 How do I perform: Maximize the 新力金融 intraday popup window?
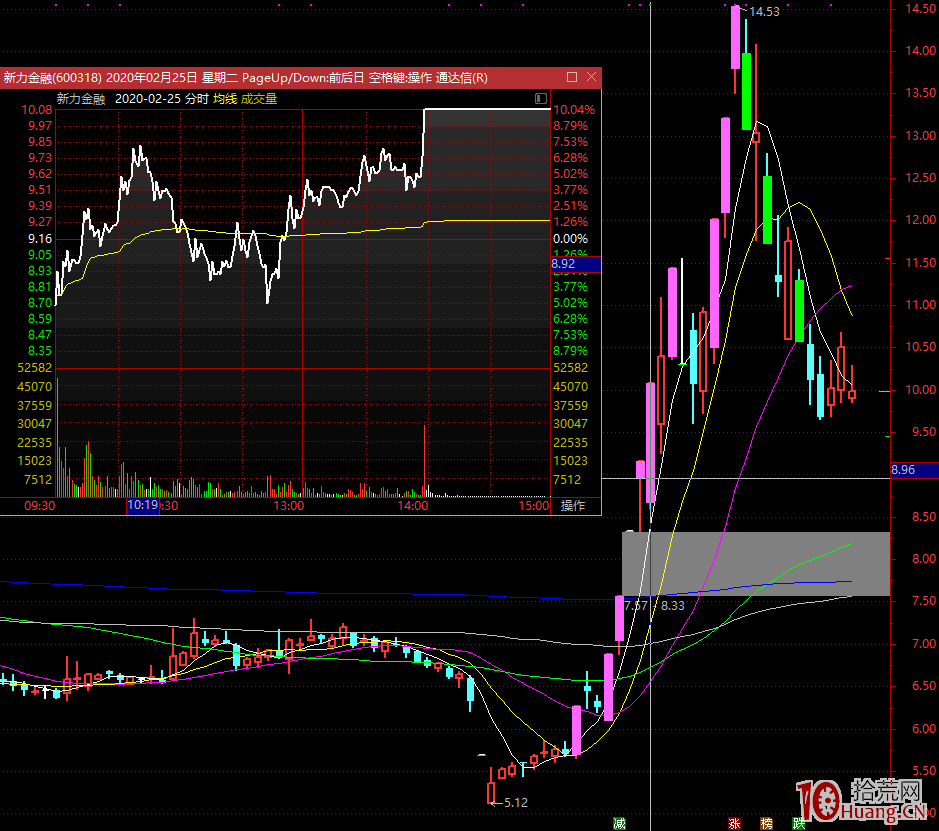(572, 77)
